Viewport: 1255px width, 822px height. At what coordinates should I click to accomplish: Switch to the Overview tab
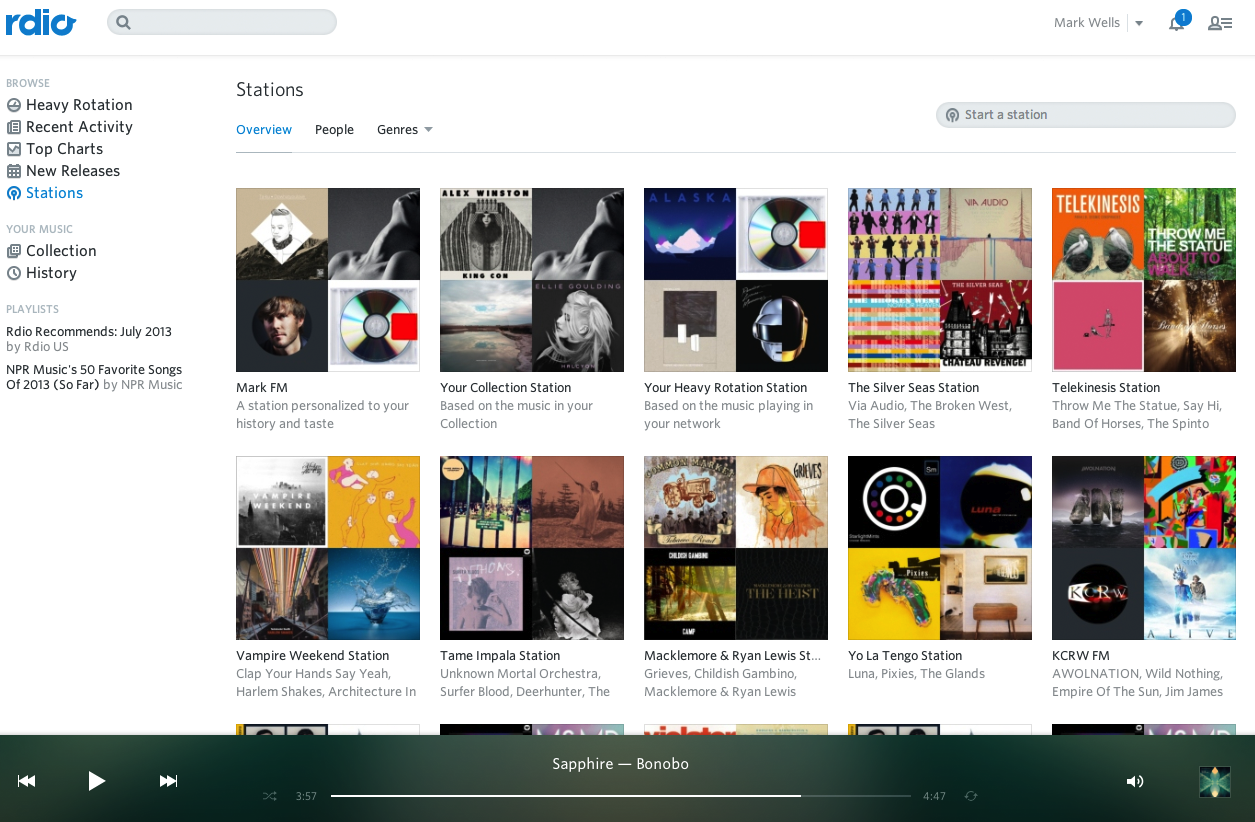264,130
